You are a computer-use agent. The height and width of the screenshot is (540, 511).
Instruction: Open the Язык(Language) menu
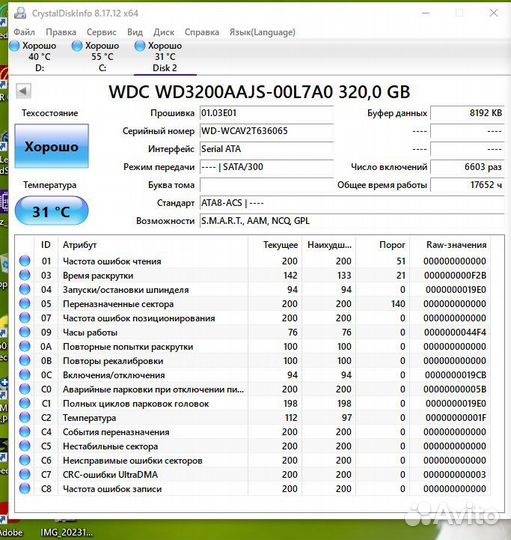(x=262, y=32)
